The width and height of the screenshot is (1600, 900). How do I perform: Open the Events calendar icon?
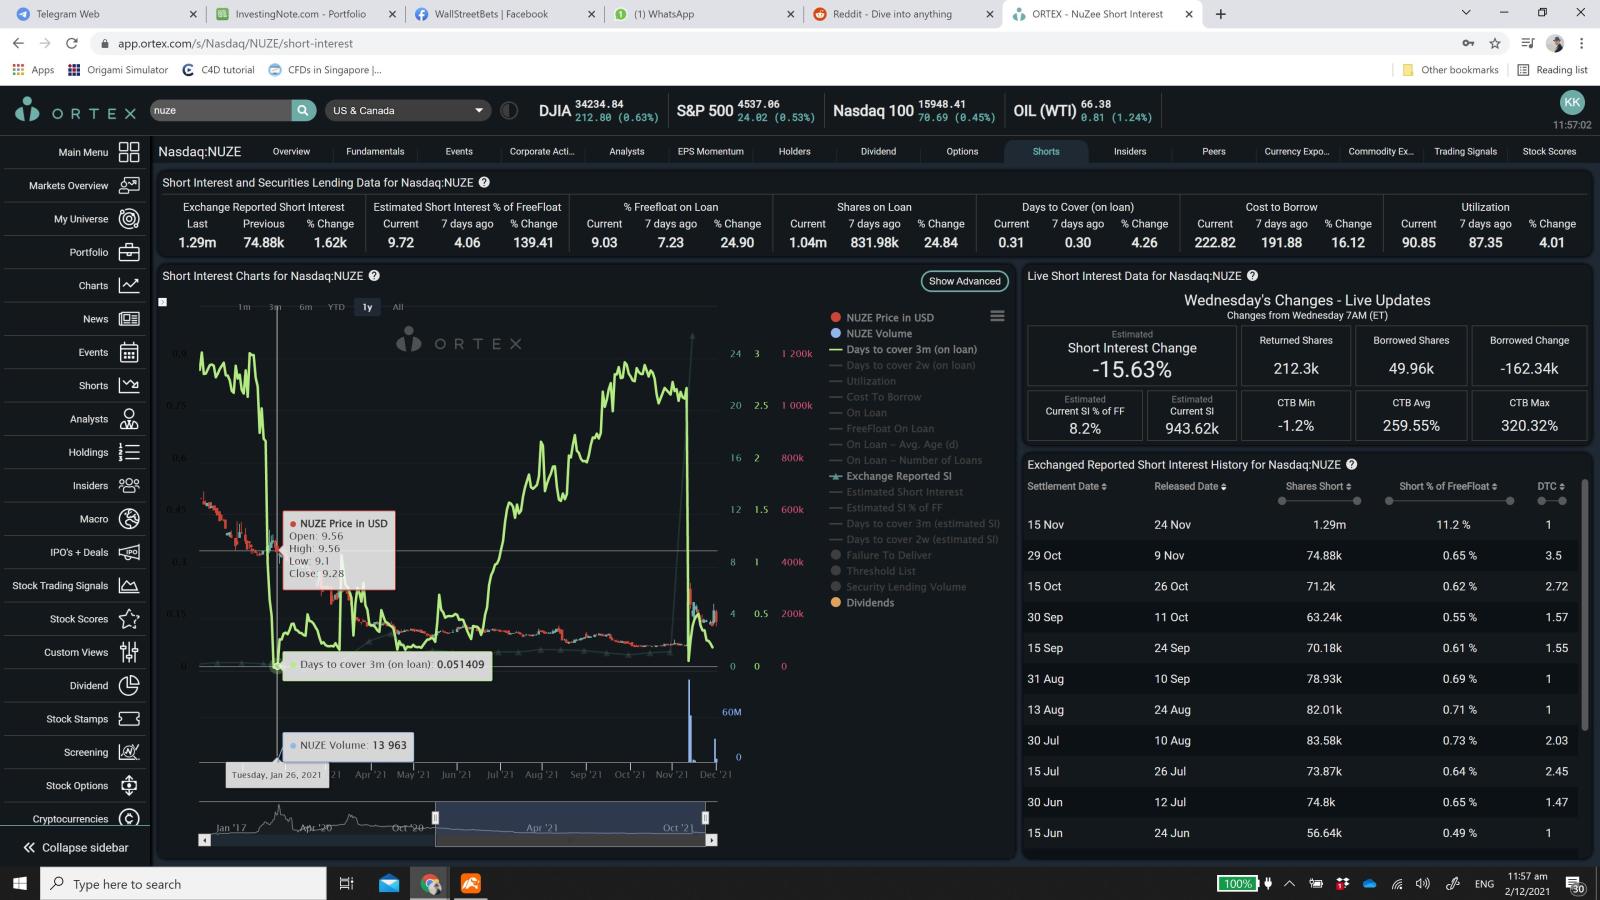coord(129,352)
